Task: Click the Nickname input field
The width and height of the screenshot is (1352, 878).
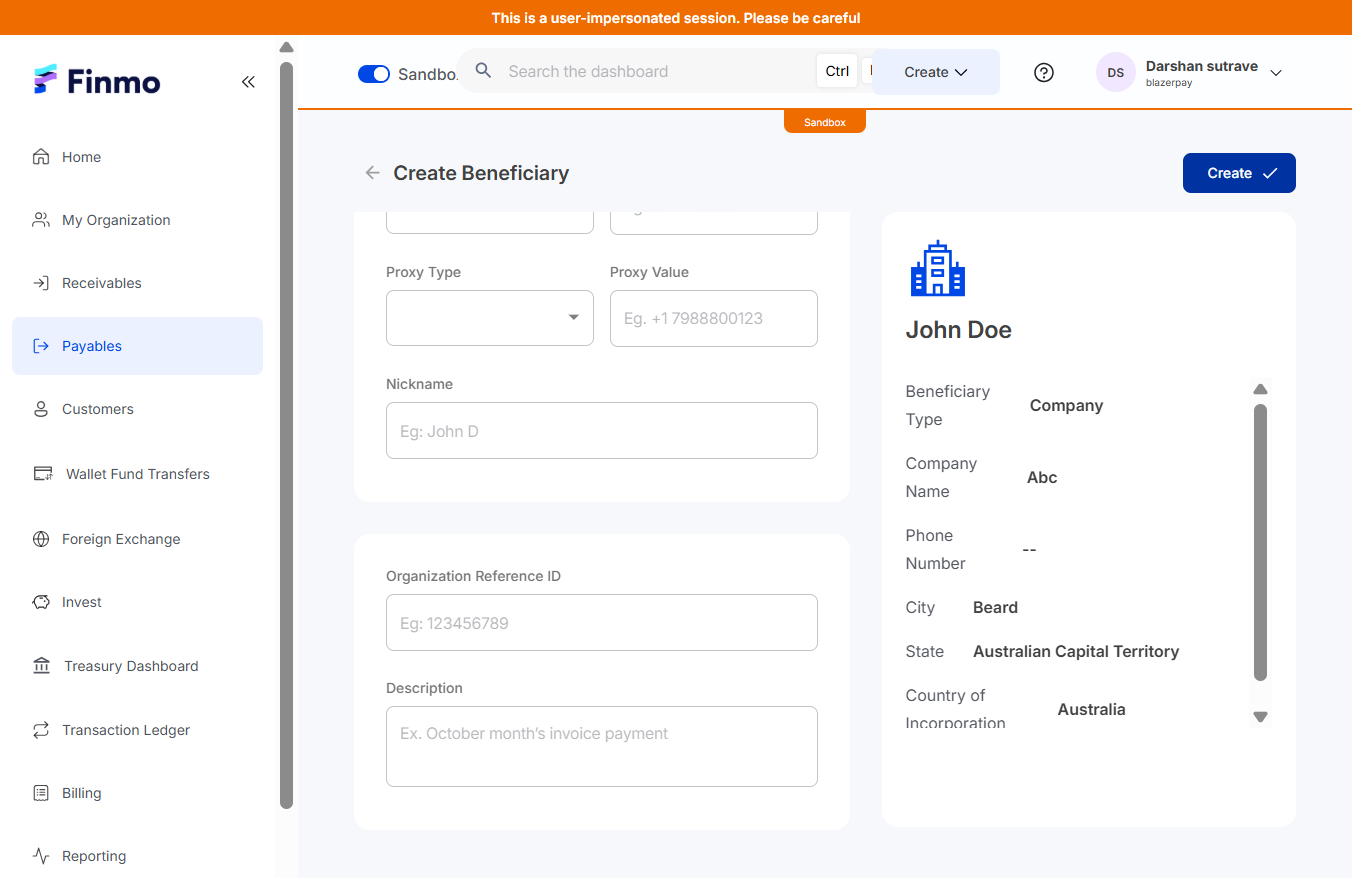Action: pos(602,431)
